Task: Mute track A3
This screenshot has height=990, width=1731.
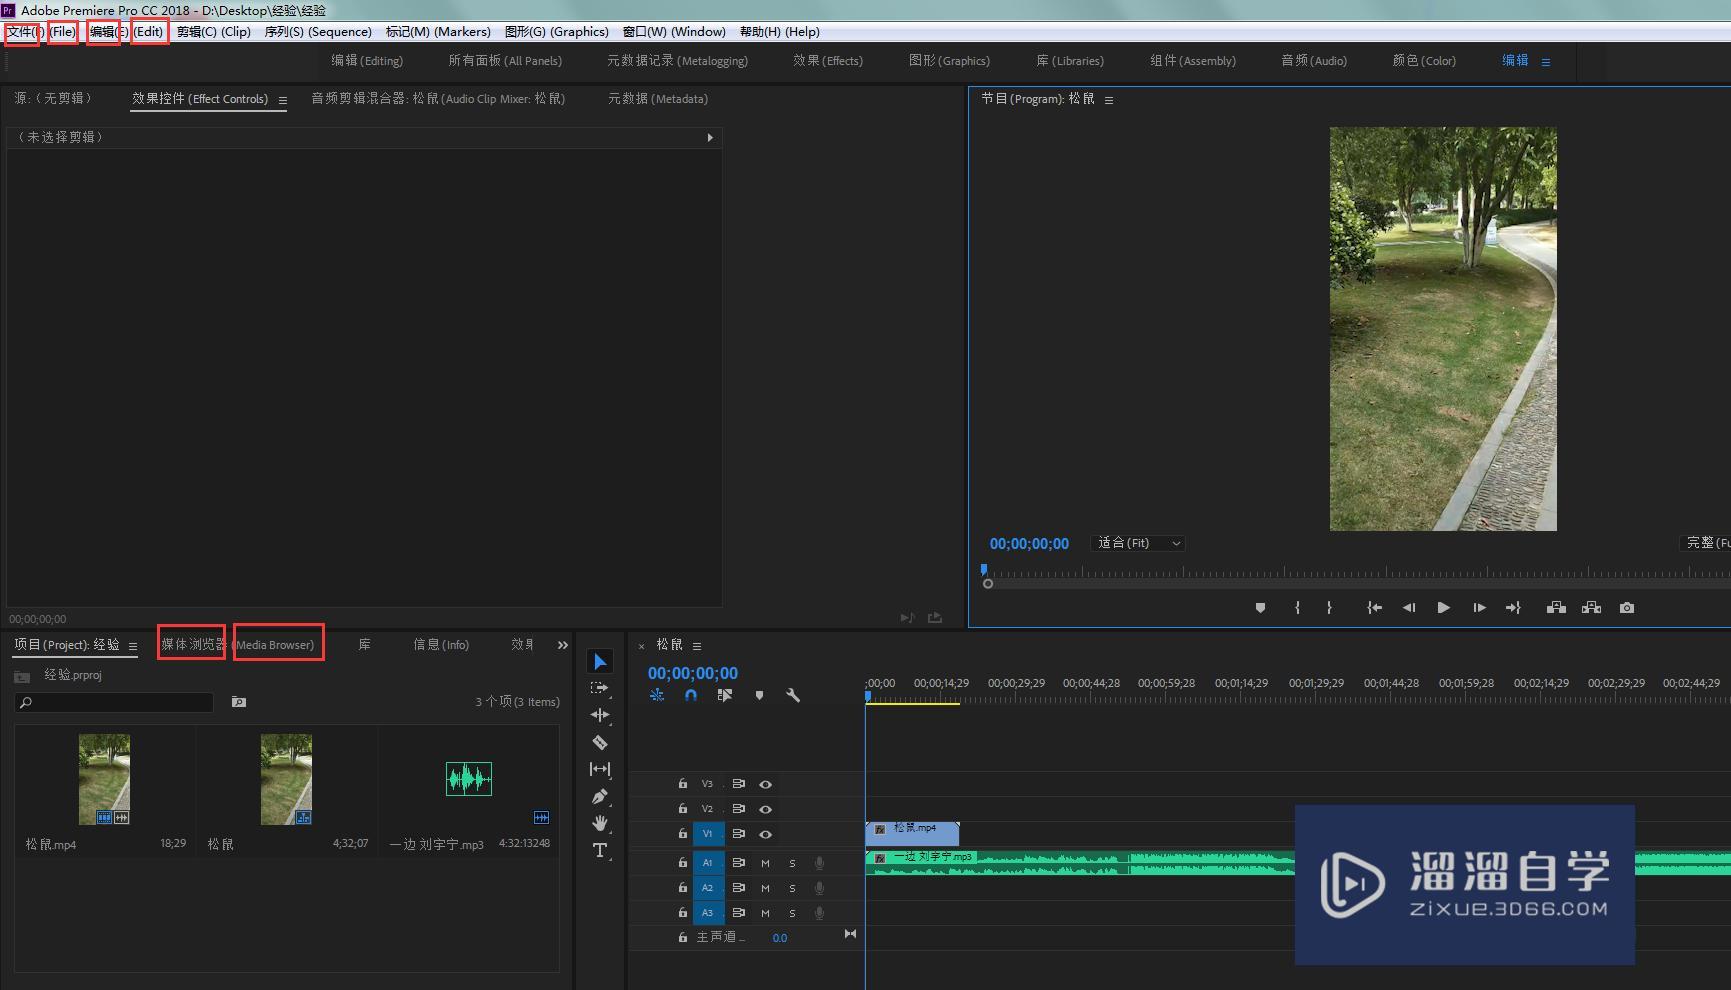Action: 765,913
